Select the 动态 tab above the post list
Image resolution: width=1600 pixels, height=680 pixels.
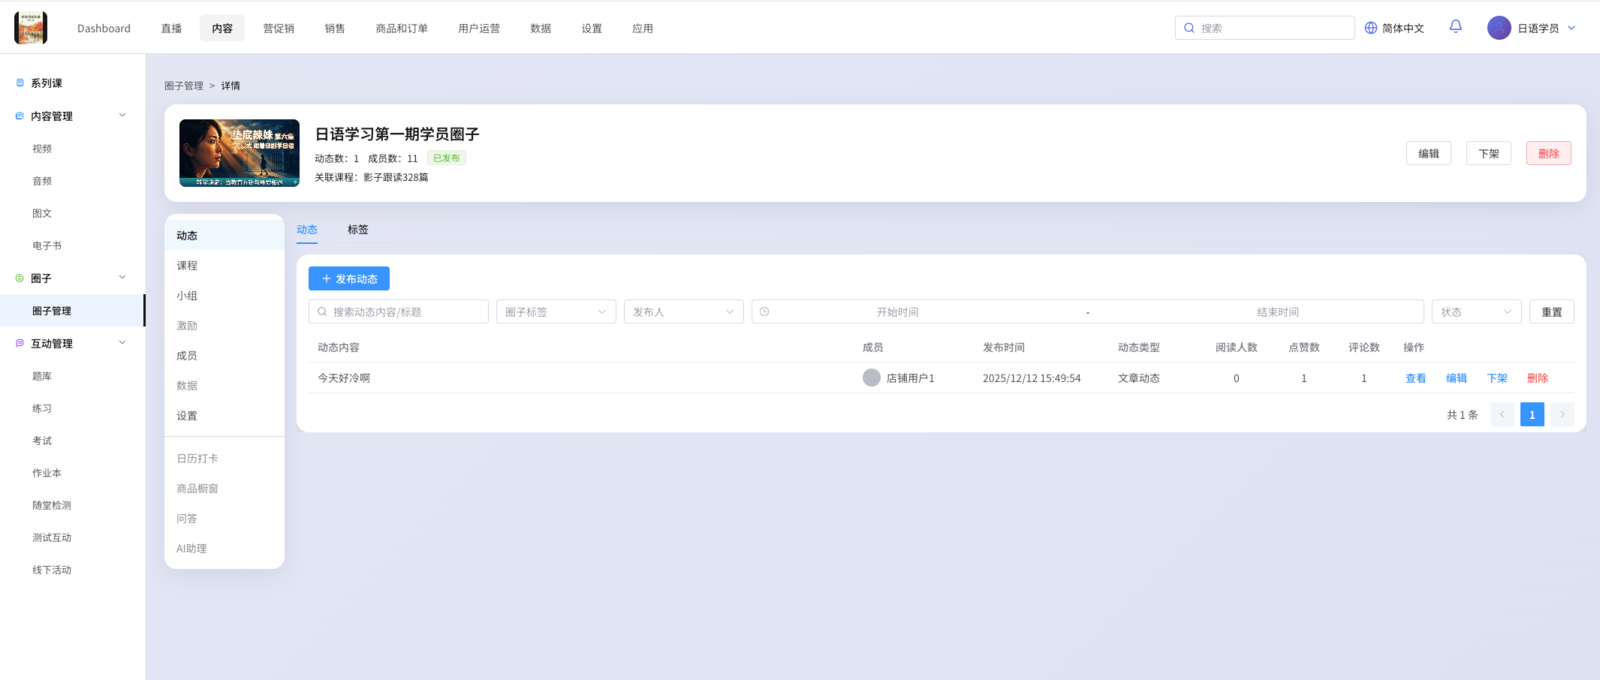(x=307, y=229)
